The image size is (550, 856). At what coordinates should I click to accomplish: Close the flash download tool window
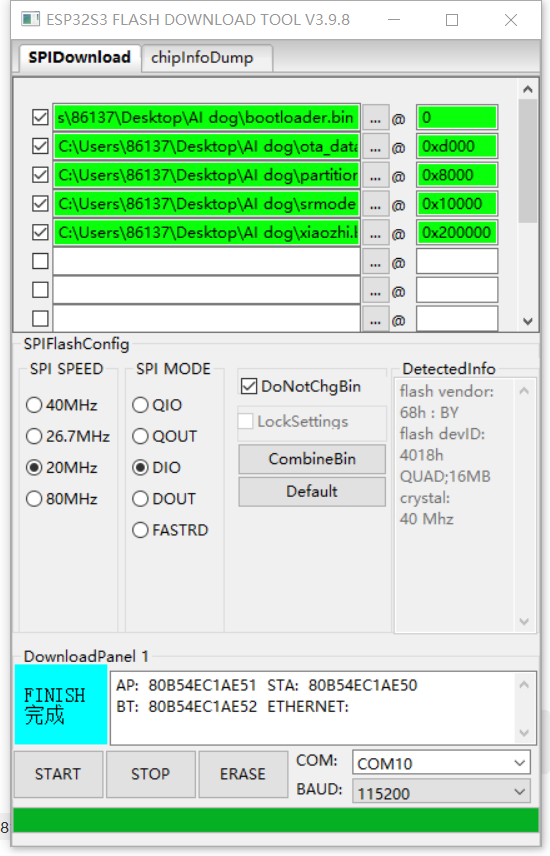[511, 20]
